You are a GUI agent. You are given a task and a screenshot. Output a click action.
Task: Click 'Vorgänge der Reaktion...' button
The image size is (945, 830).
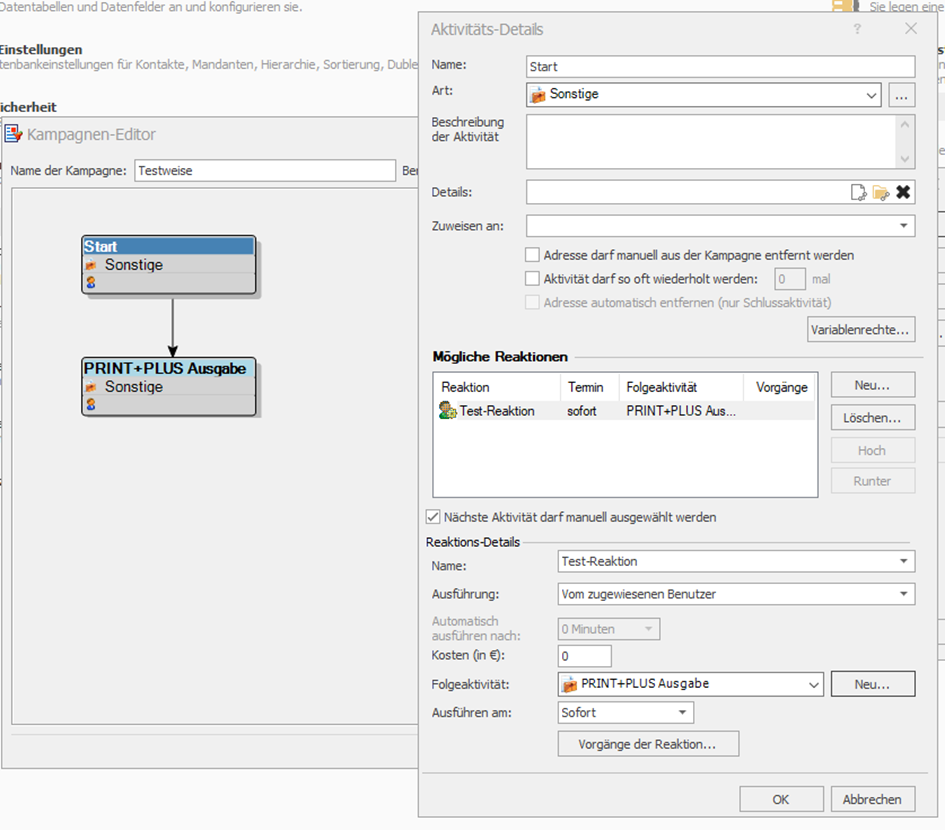point(648,744)
